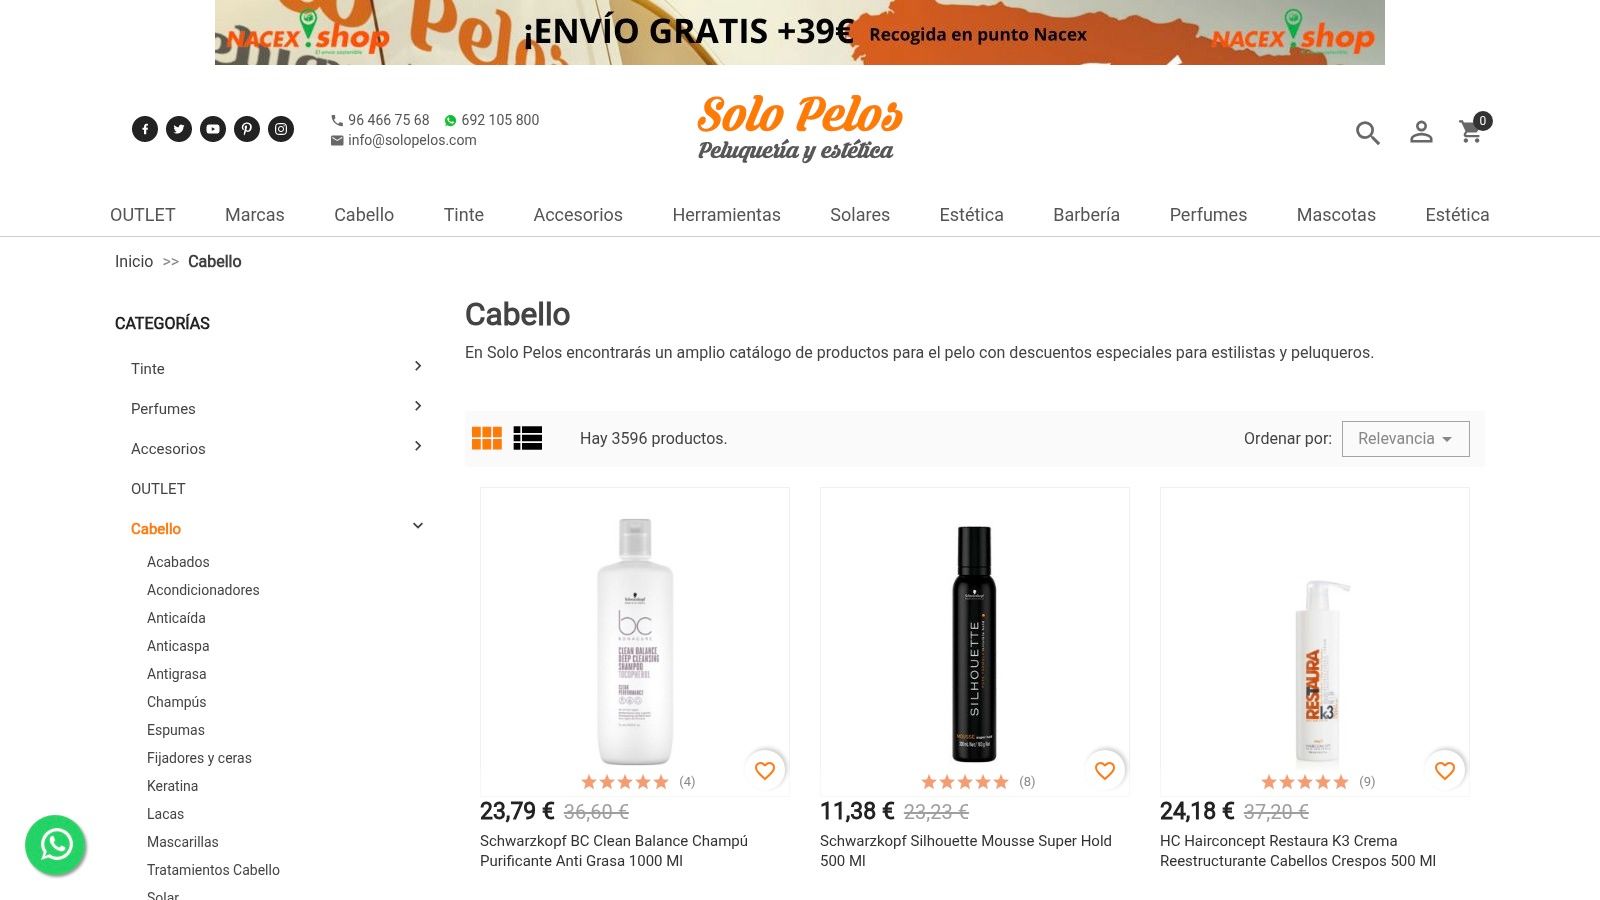Open the shopping cart icon
Viewport: 1600px width, 900px height.
tap(1471, 131)
